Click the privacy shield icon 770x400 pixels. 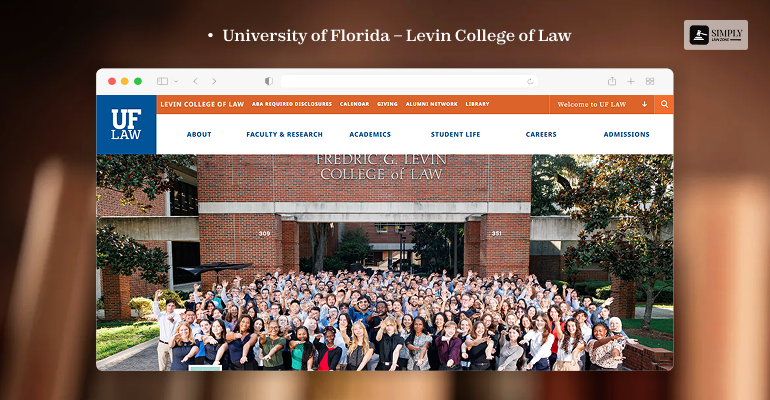coord(269,81)
